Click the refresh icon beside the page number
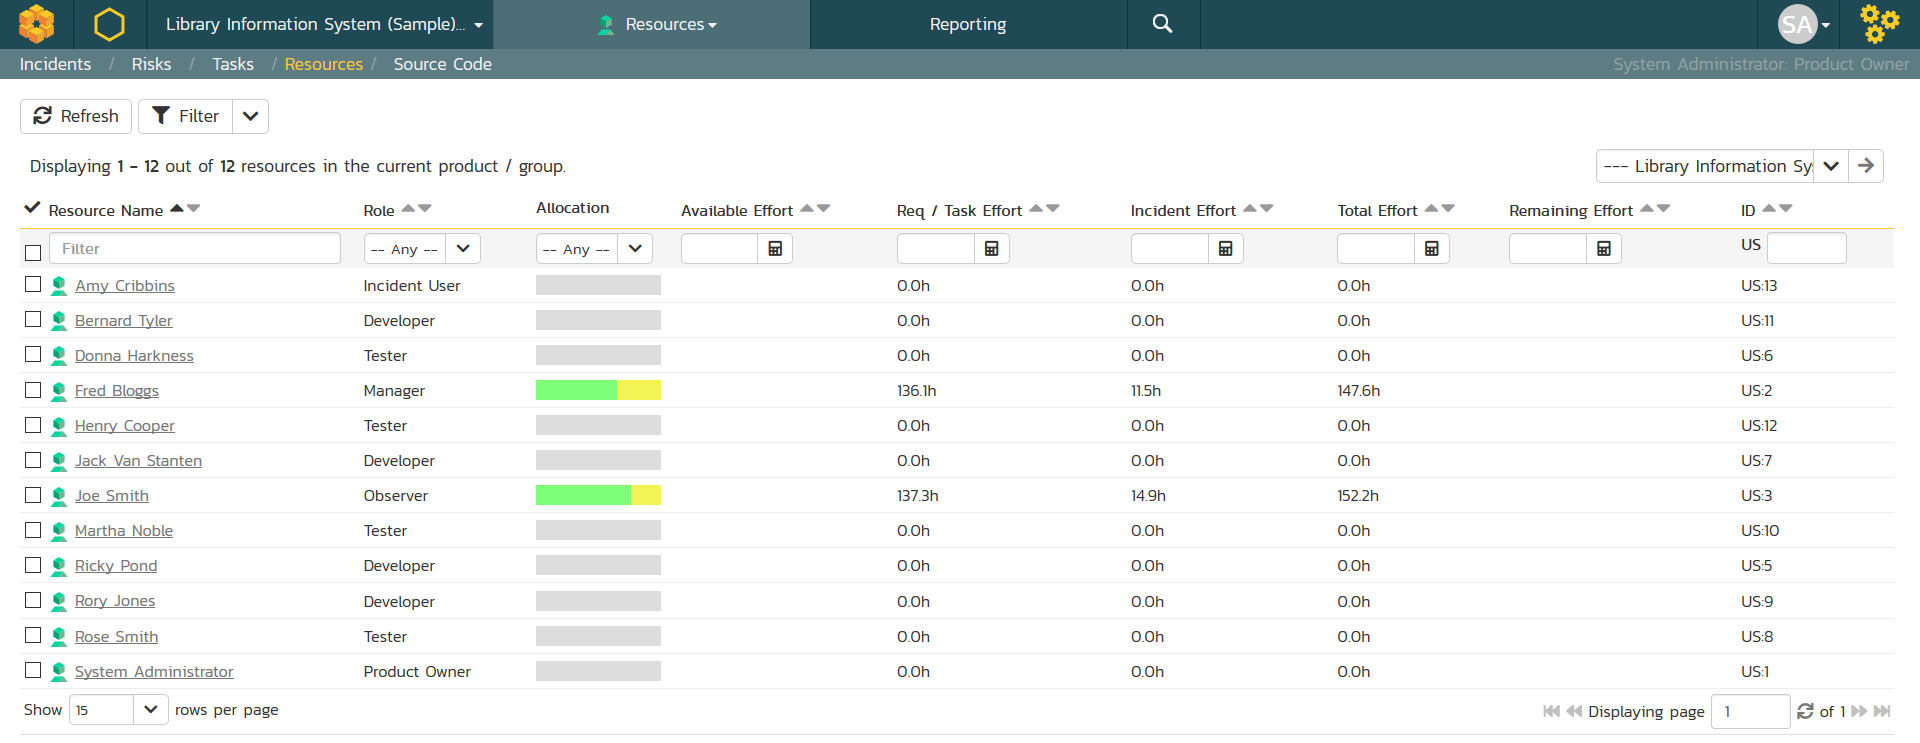This screenshot has width=1920, height=743. point(1805,711)
